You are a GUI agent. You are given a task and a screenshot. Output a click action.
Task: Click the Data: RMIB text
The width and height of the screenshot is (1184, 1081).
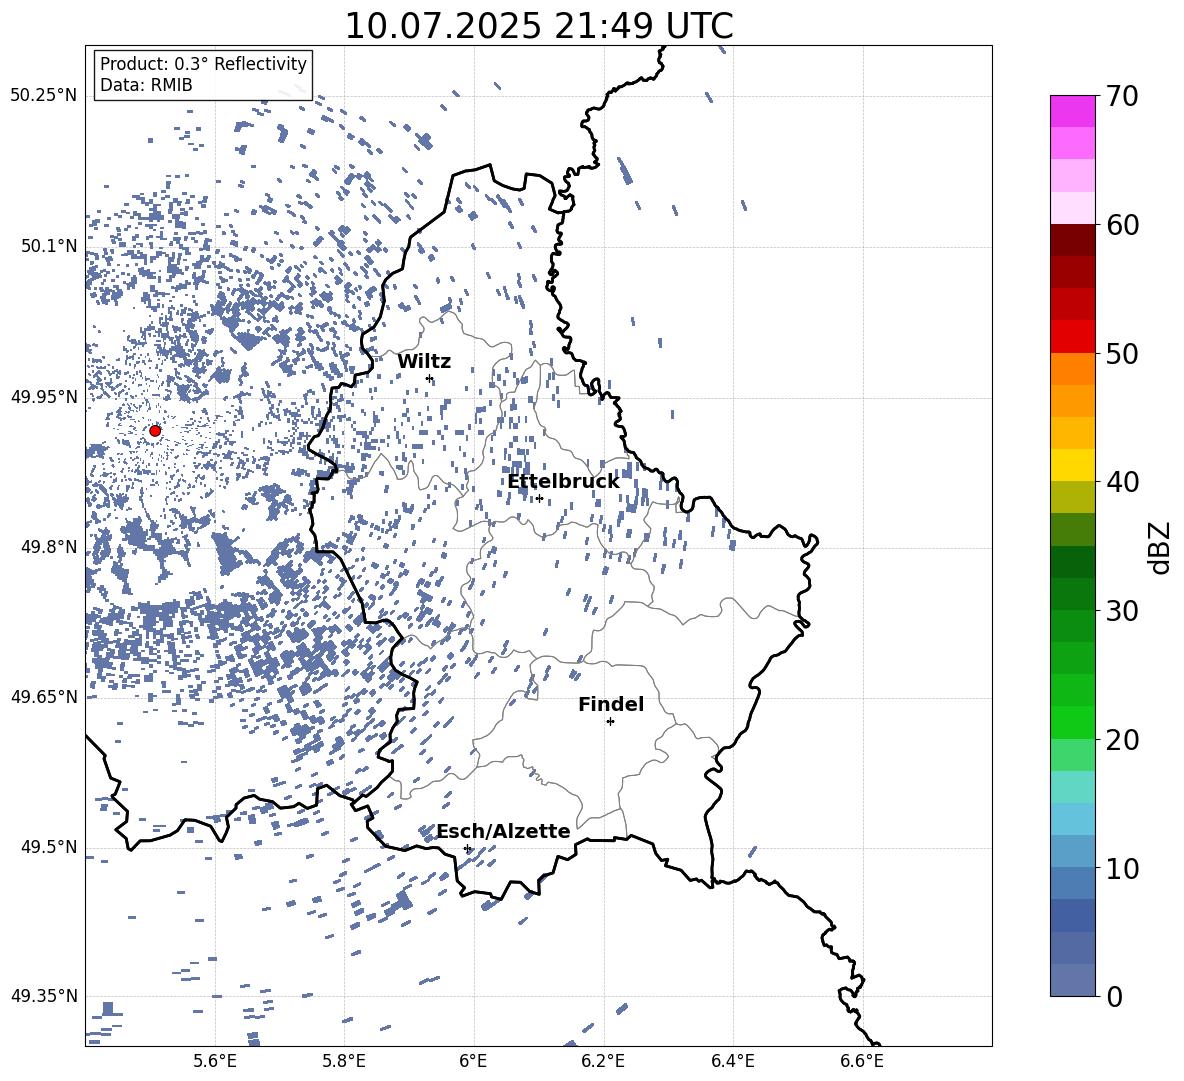point(146,85)
